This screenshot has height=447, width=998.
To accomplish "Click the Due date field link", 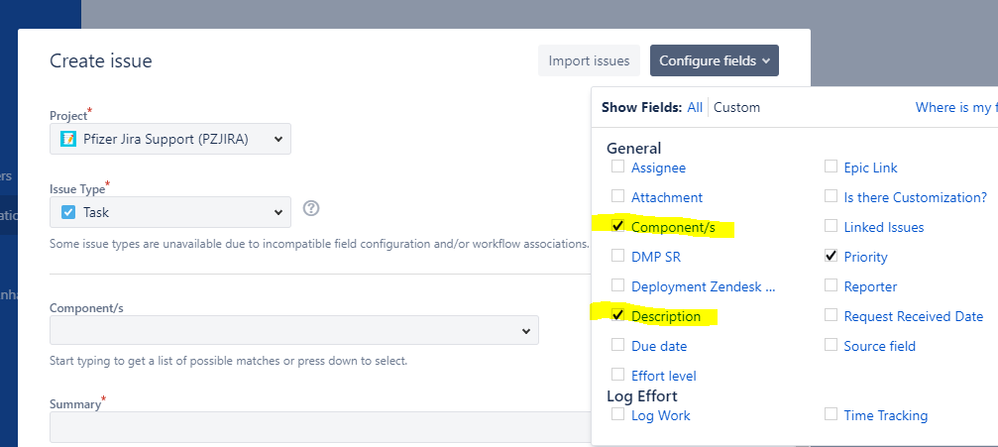I will click(x=659, y=346).
